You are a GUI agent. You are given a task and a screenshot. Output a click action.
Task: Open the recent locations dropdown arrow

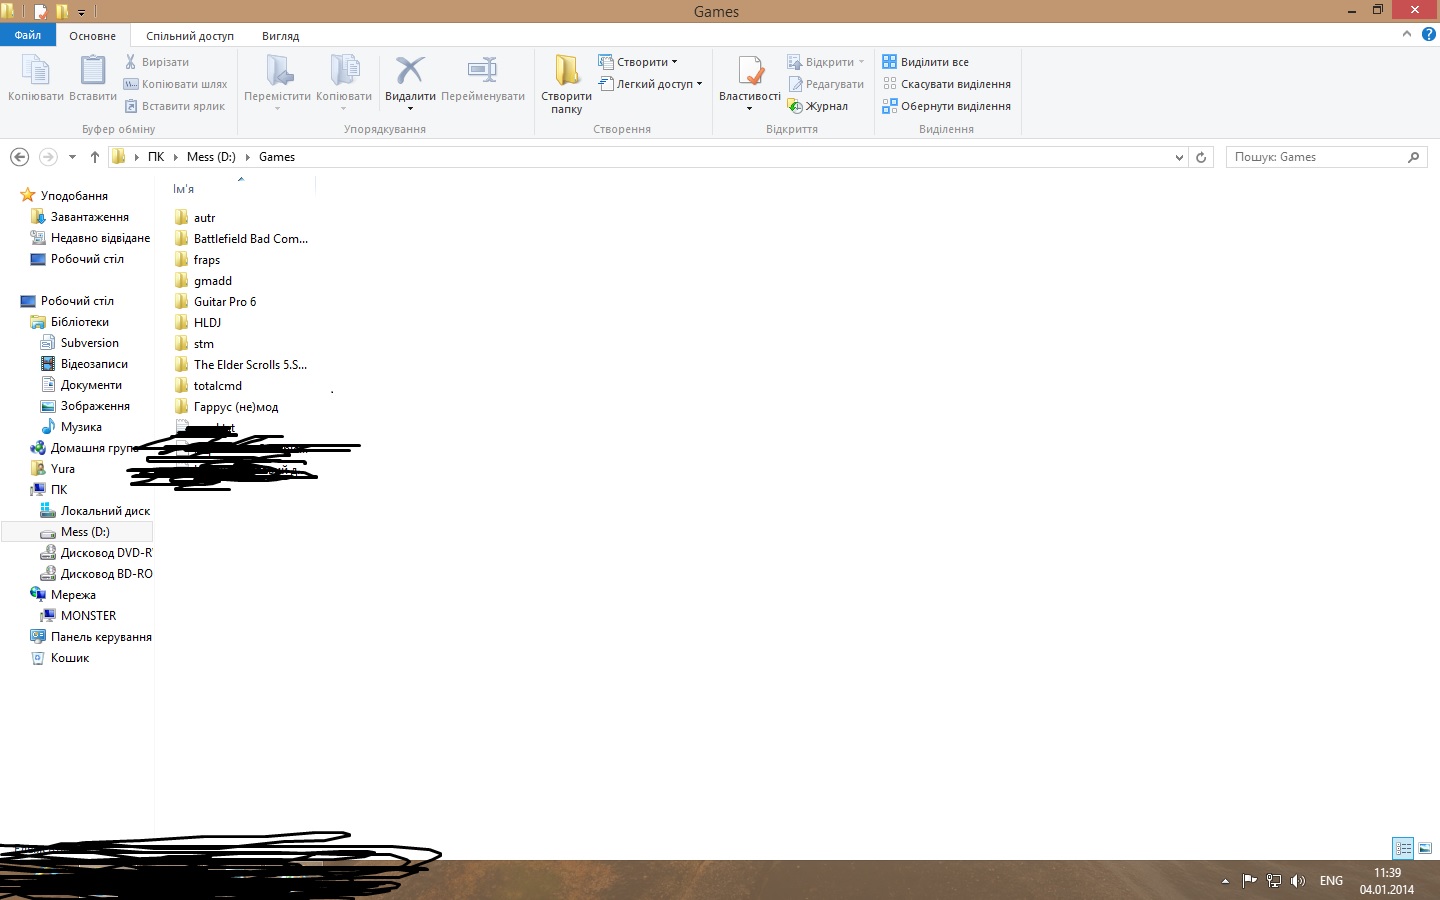[x=72, y=157]
